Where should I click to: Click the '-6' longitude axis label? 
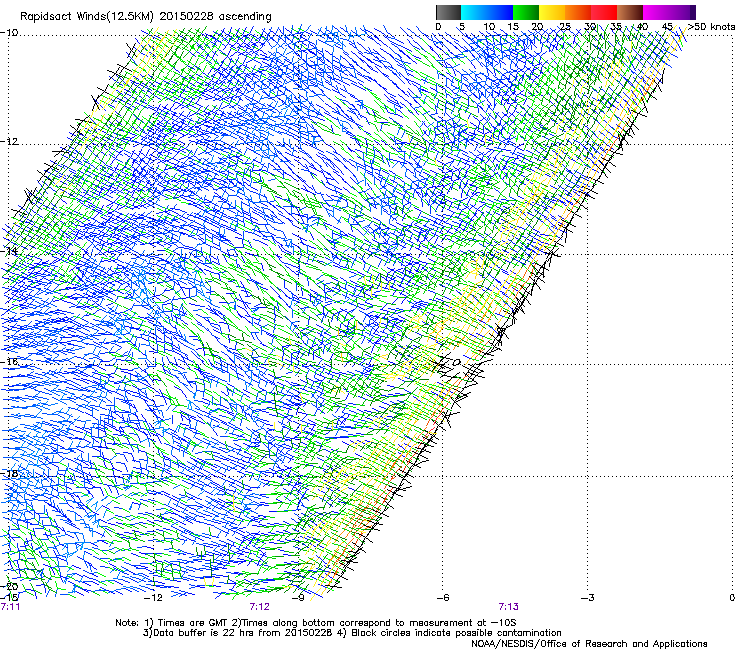(x=443, y=598)
